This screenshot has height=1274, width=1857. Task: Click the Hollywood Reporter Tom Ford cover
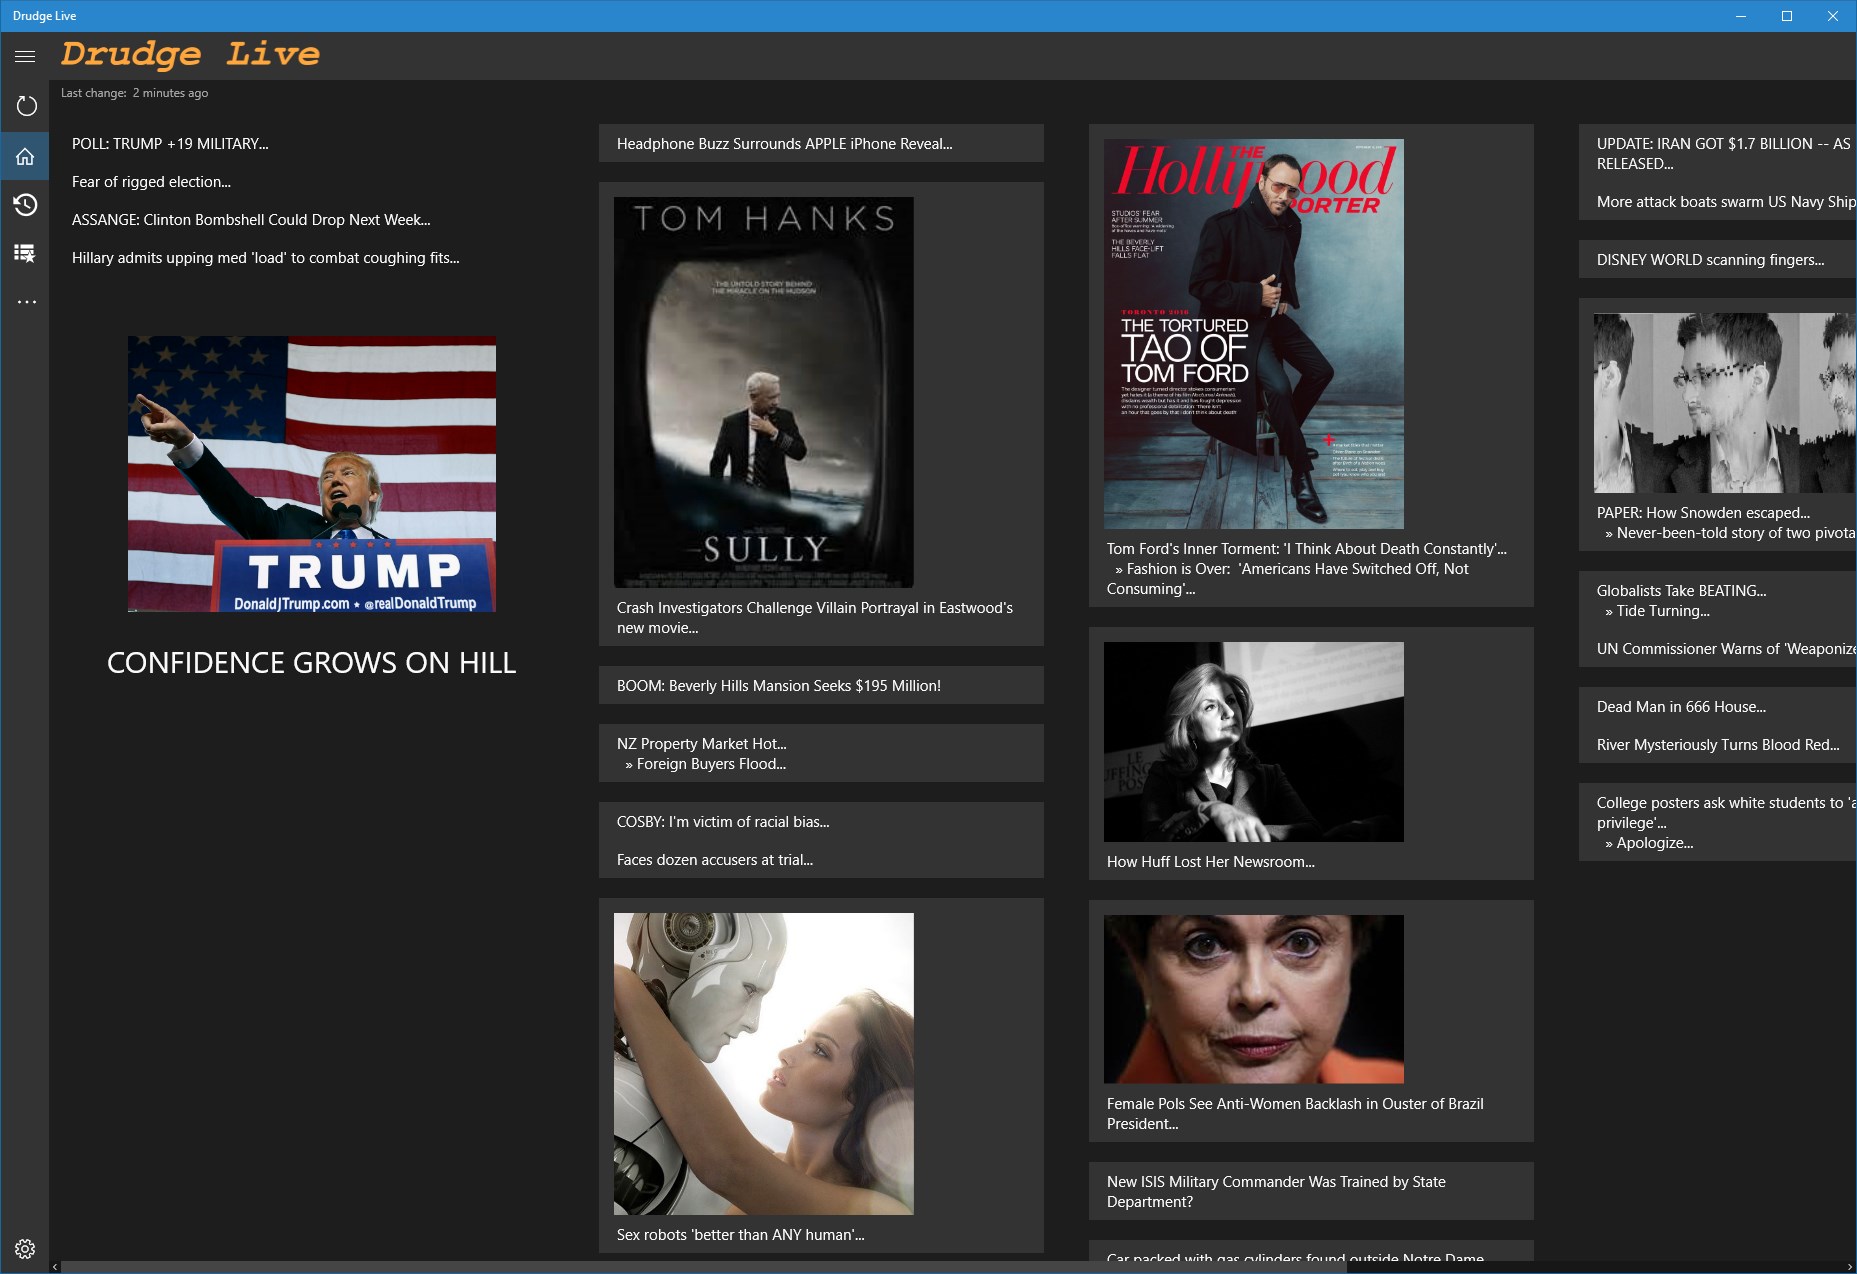point(1253,332)
